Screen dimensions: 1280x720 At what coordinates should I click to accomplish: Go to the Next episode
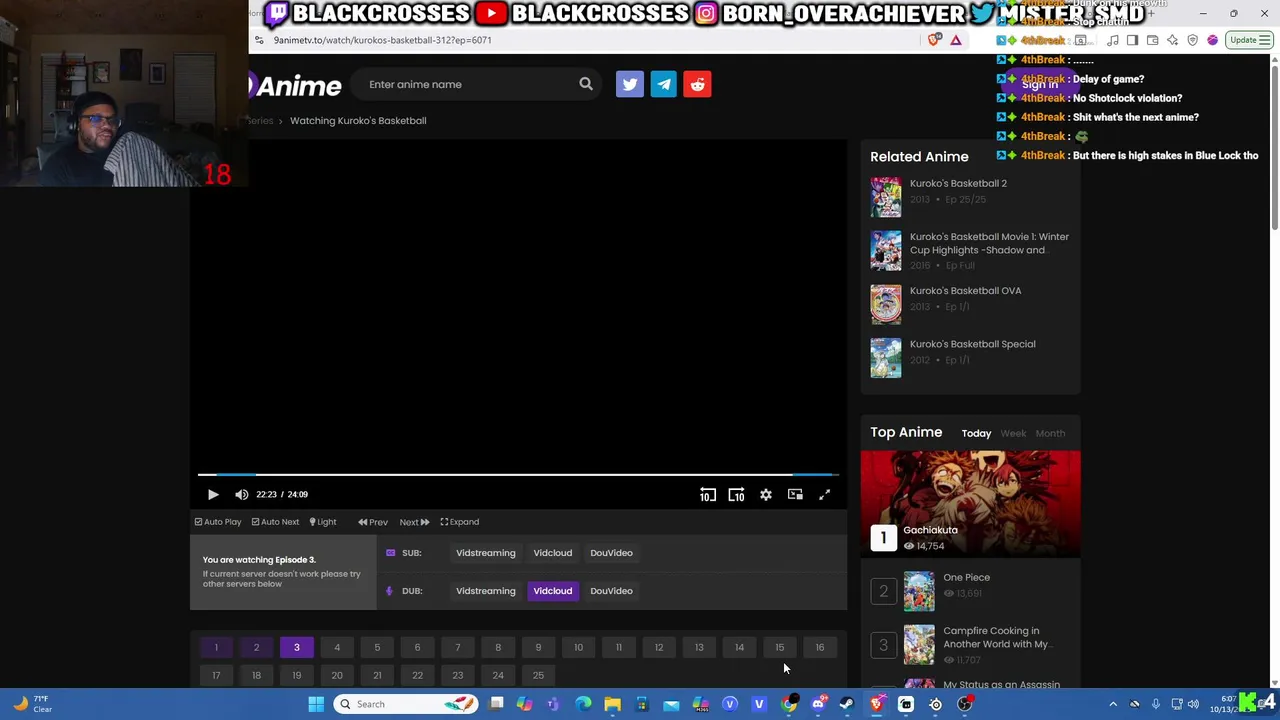point(414,522)
